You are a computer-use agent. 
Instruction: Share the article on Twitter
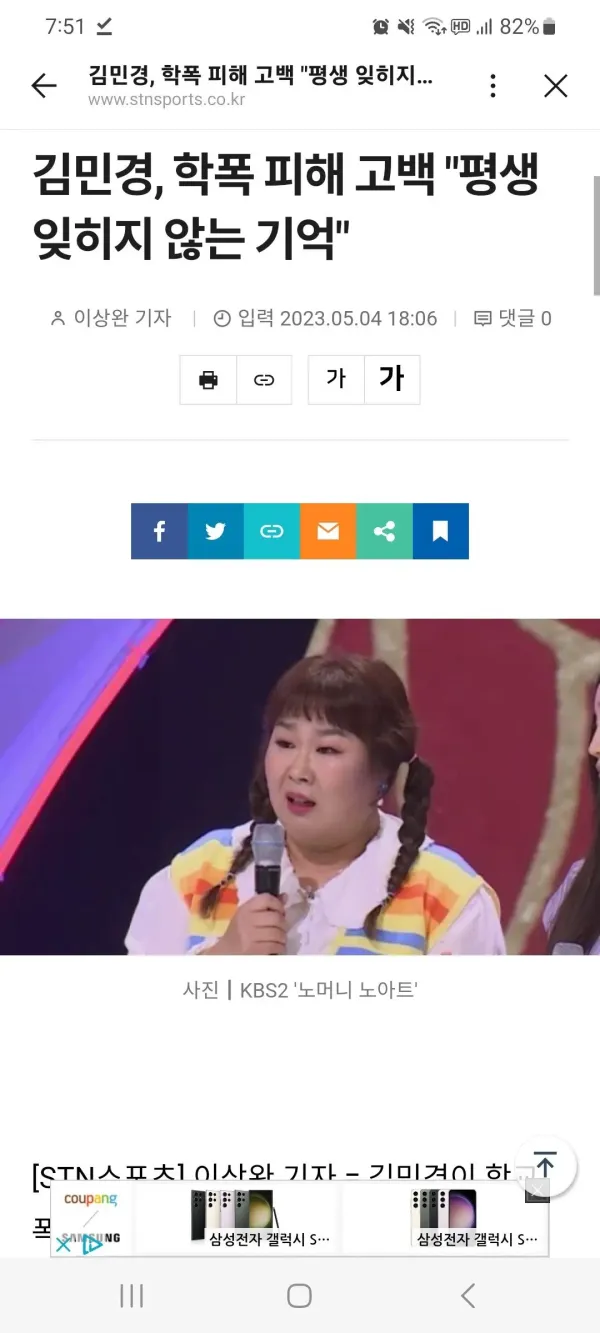pos(215,531)
